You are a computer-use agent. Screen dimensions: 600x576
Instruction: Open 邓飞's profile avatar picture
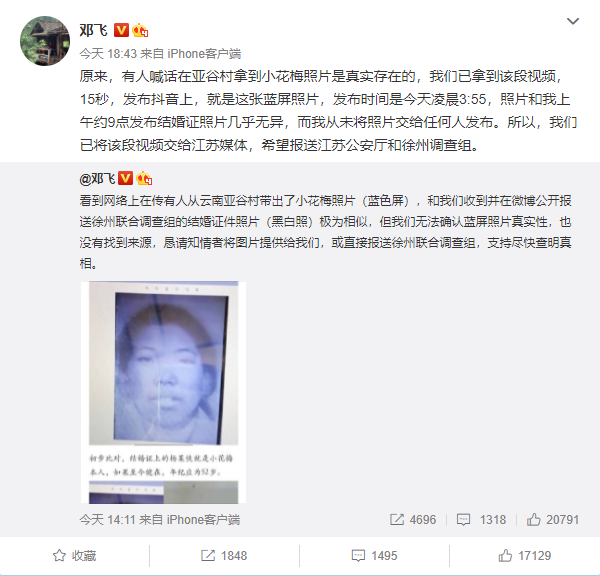(x=45, y=41)
